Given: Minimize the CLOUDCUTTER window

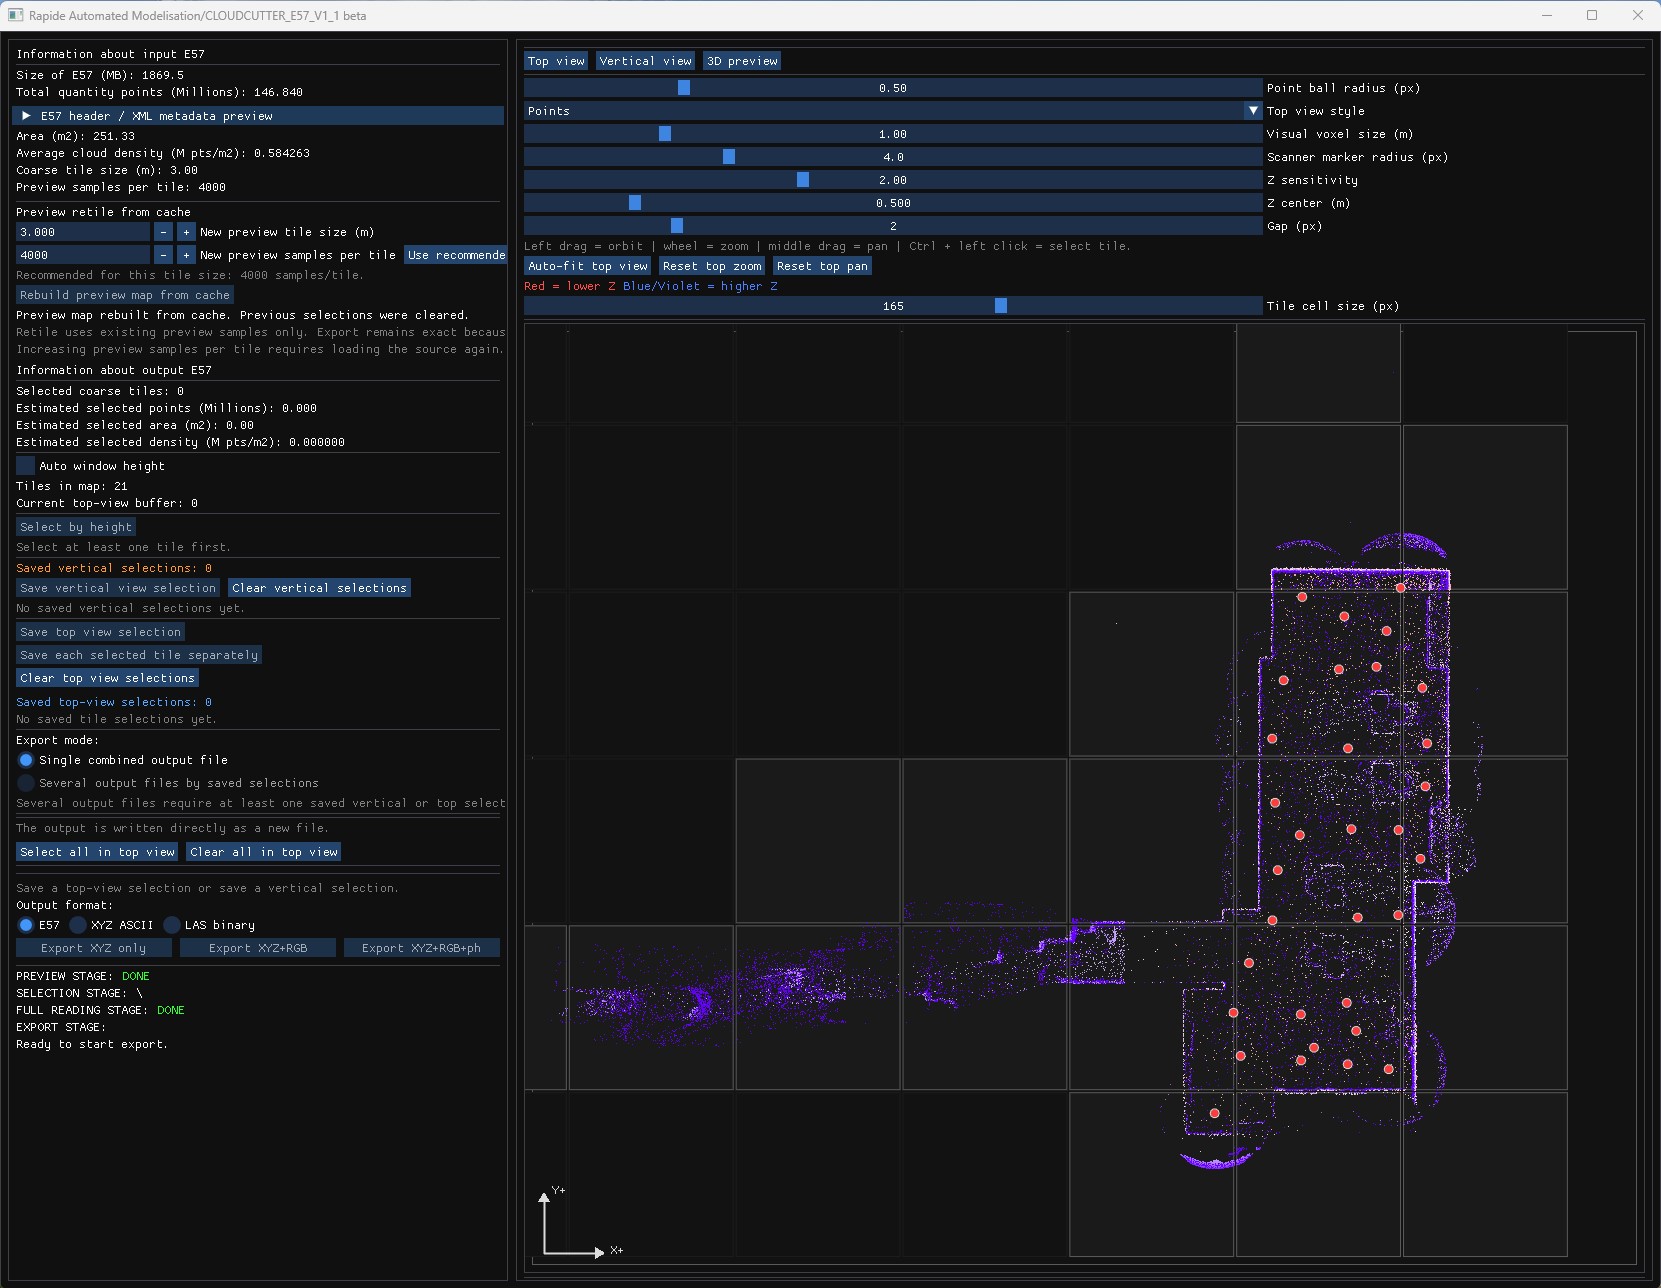Looking at the screenshot, I should (x=1547, y=15).
